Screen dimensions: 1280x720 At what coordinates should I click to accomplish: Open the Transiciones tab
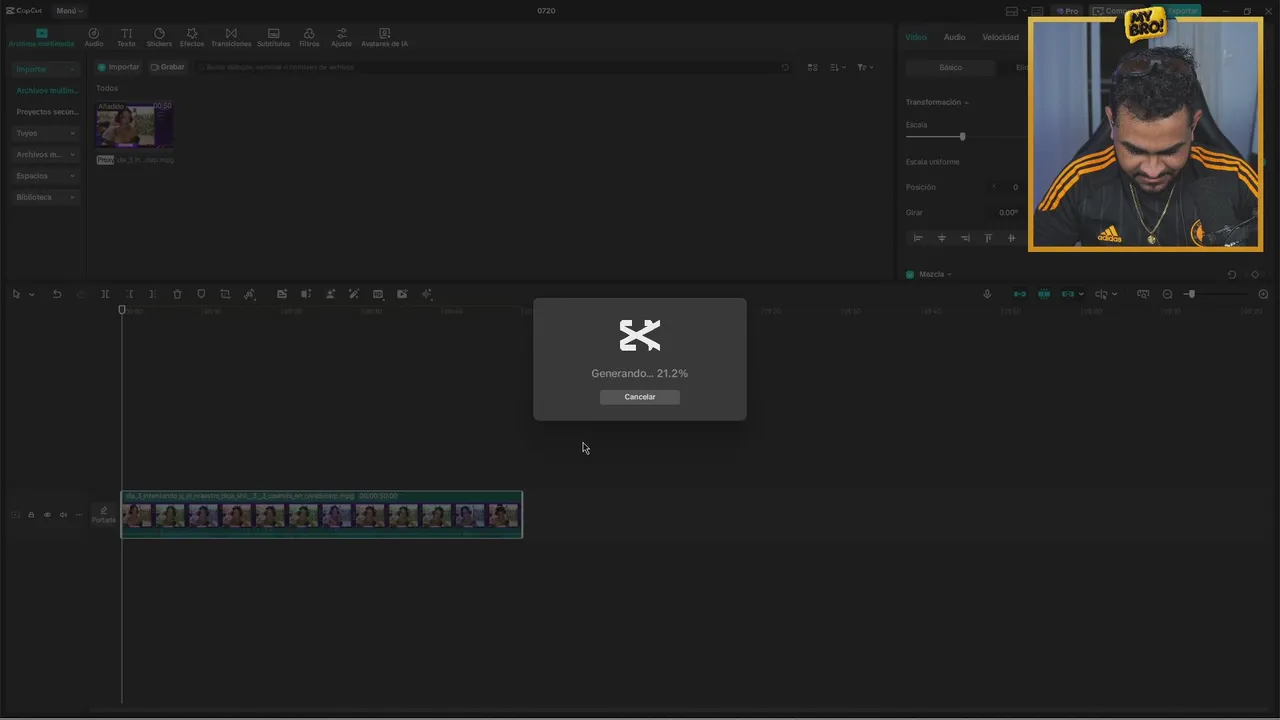(x=231, y=38)
